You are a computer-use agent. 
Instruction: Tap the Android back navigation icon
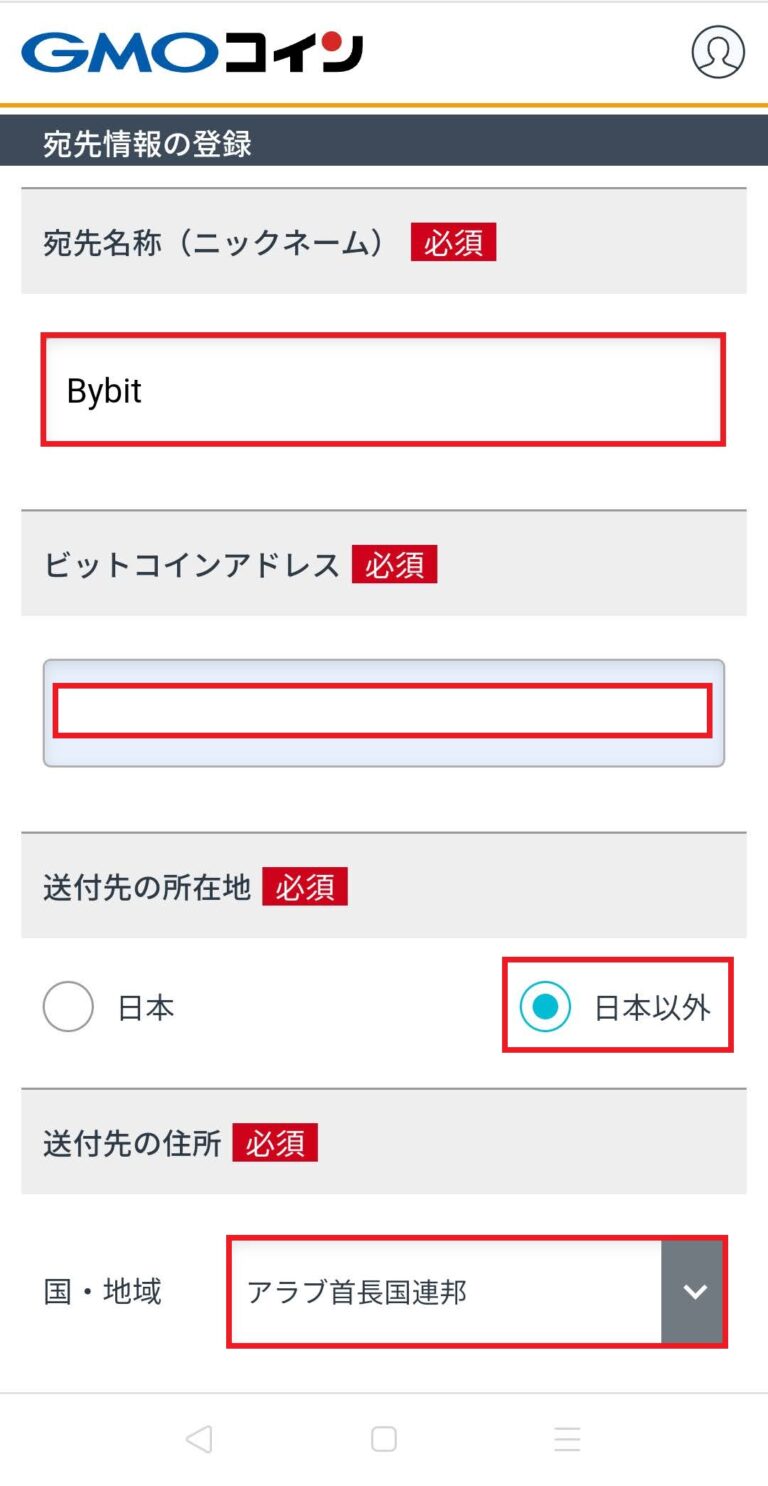point(199,1439)
